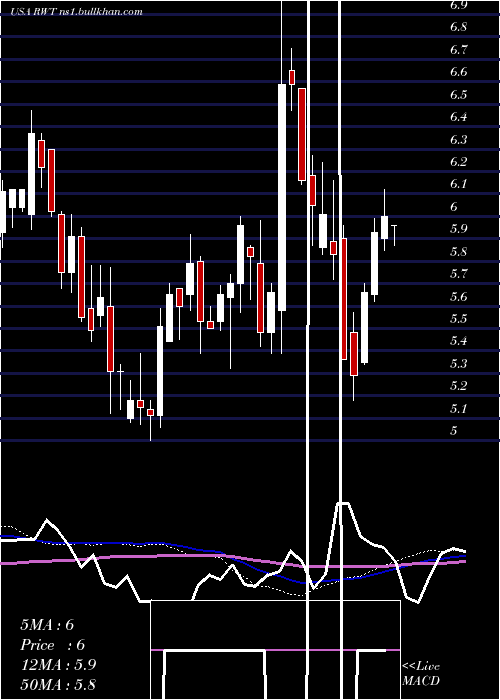Select the small red candle at the 6.6 peak

[x=292, y=77]
